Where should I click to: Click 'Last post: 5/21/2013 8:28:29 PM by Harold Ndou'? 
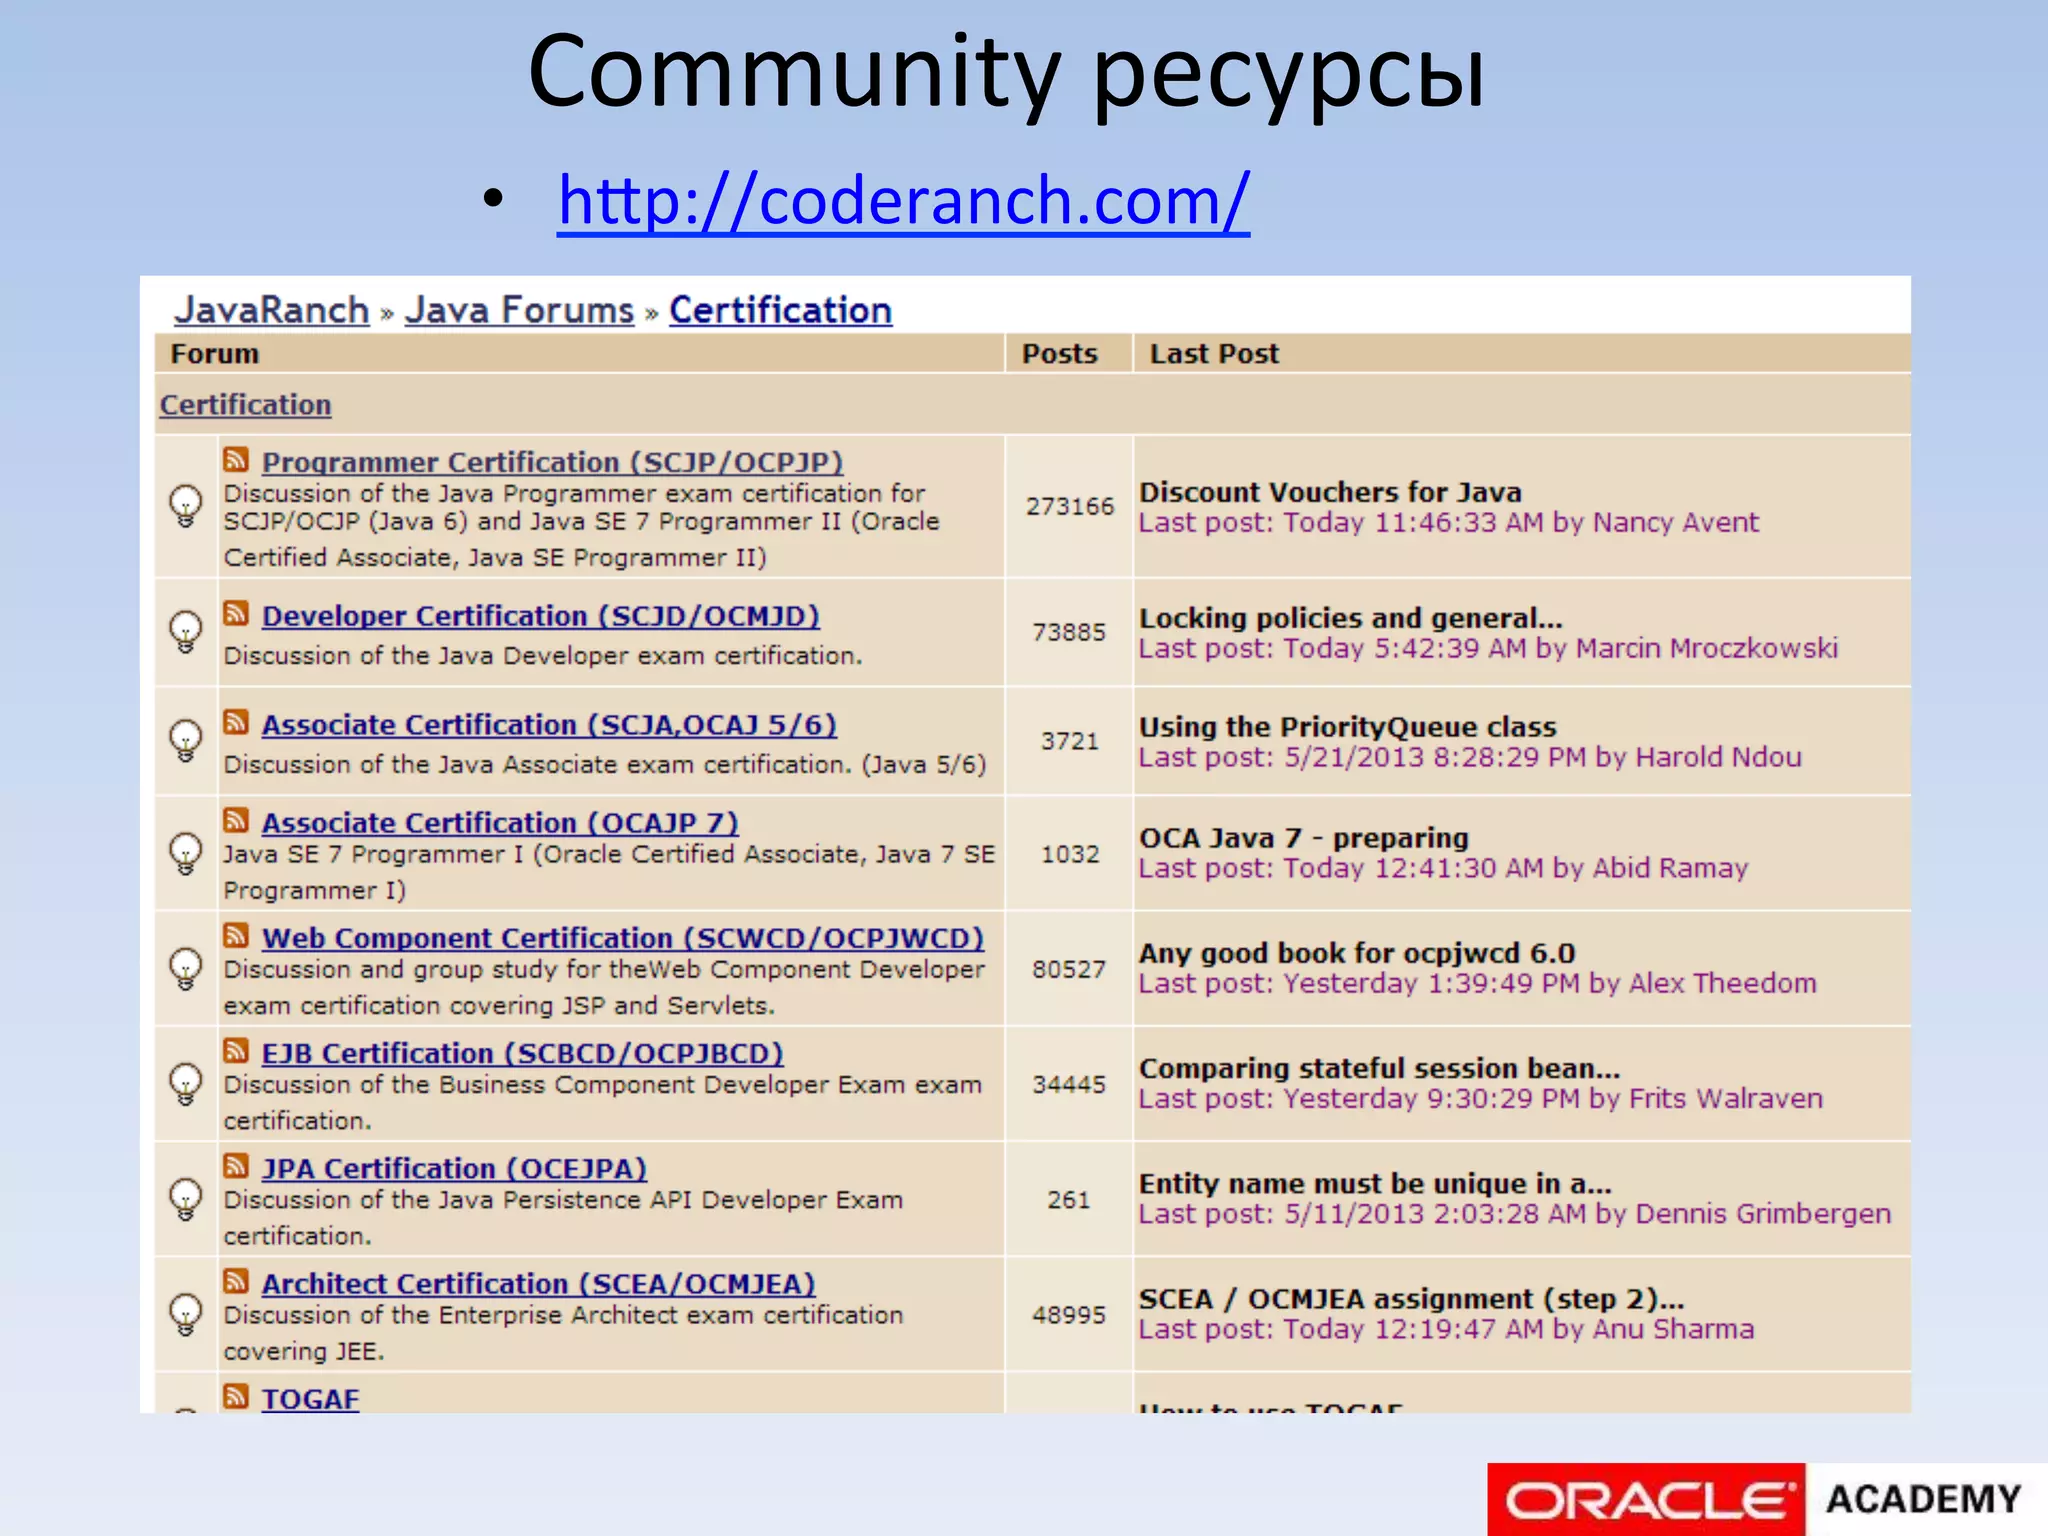(1470, 757)
